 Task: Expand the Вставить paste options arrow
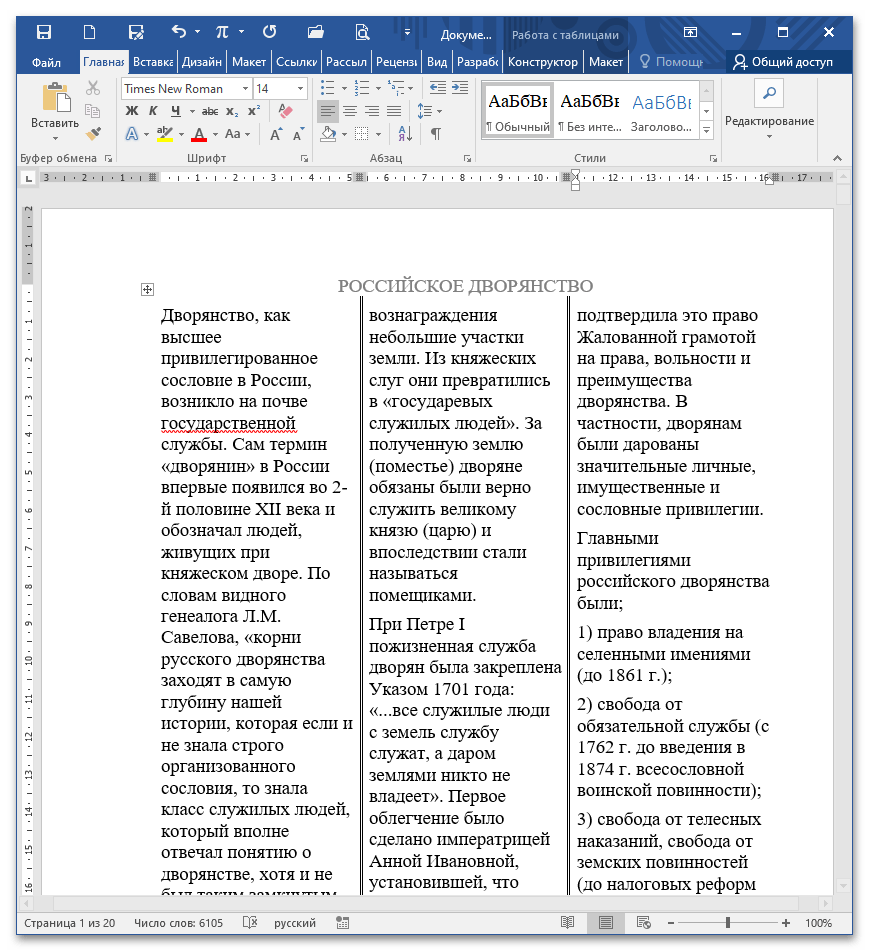(x=55, y=139)
